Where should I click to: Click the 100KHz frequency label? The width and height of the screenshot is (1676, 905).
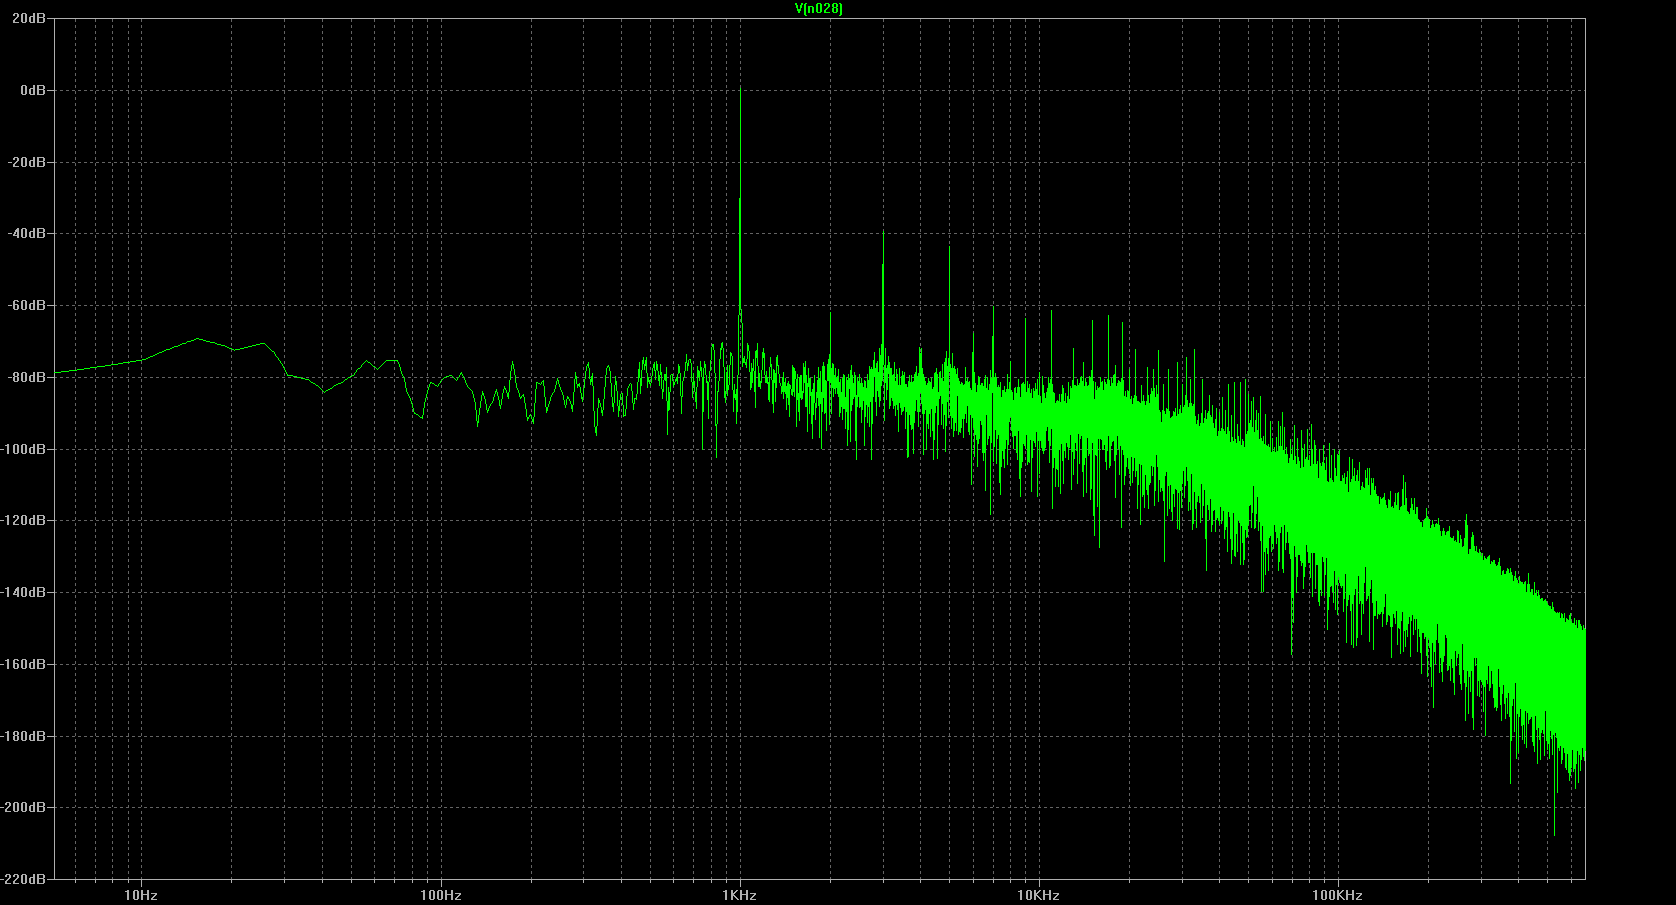coord(1338,895)
